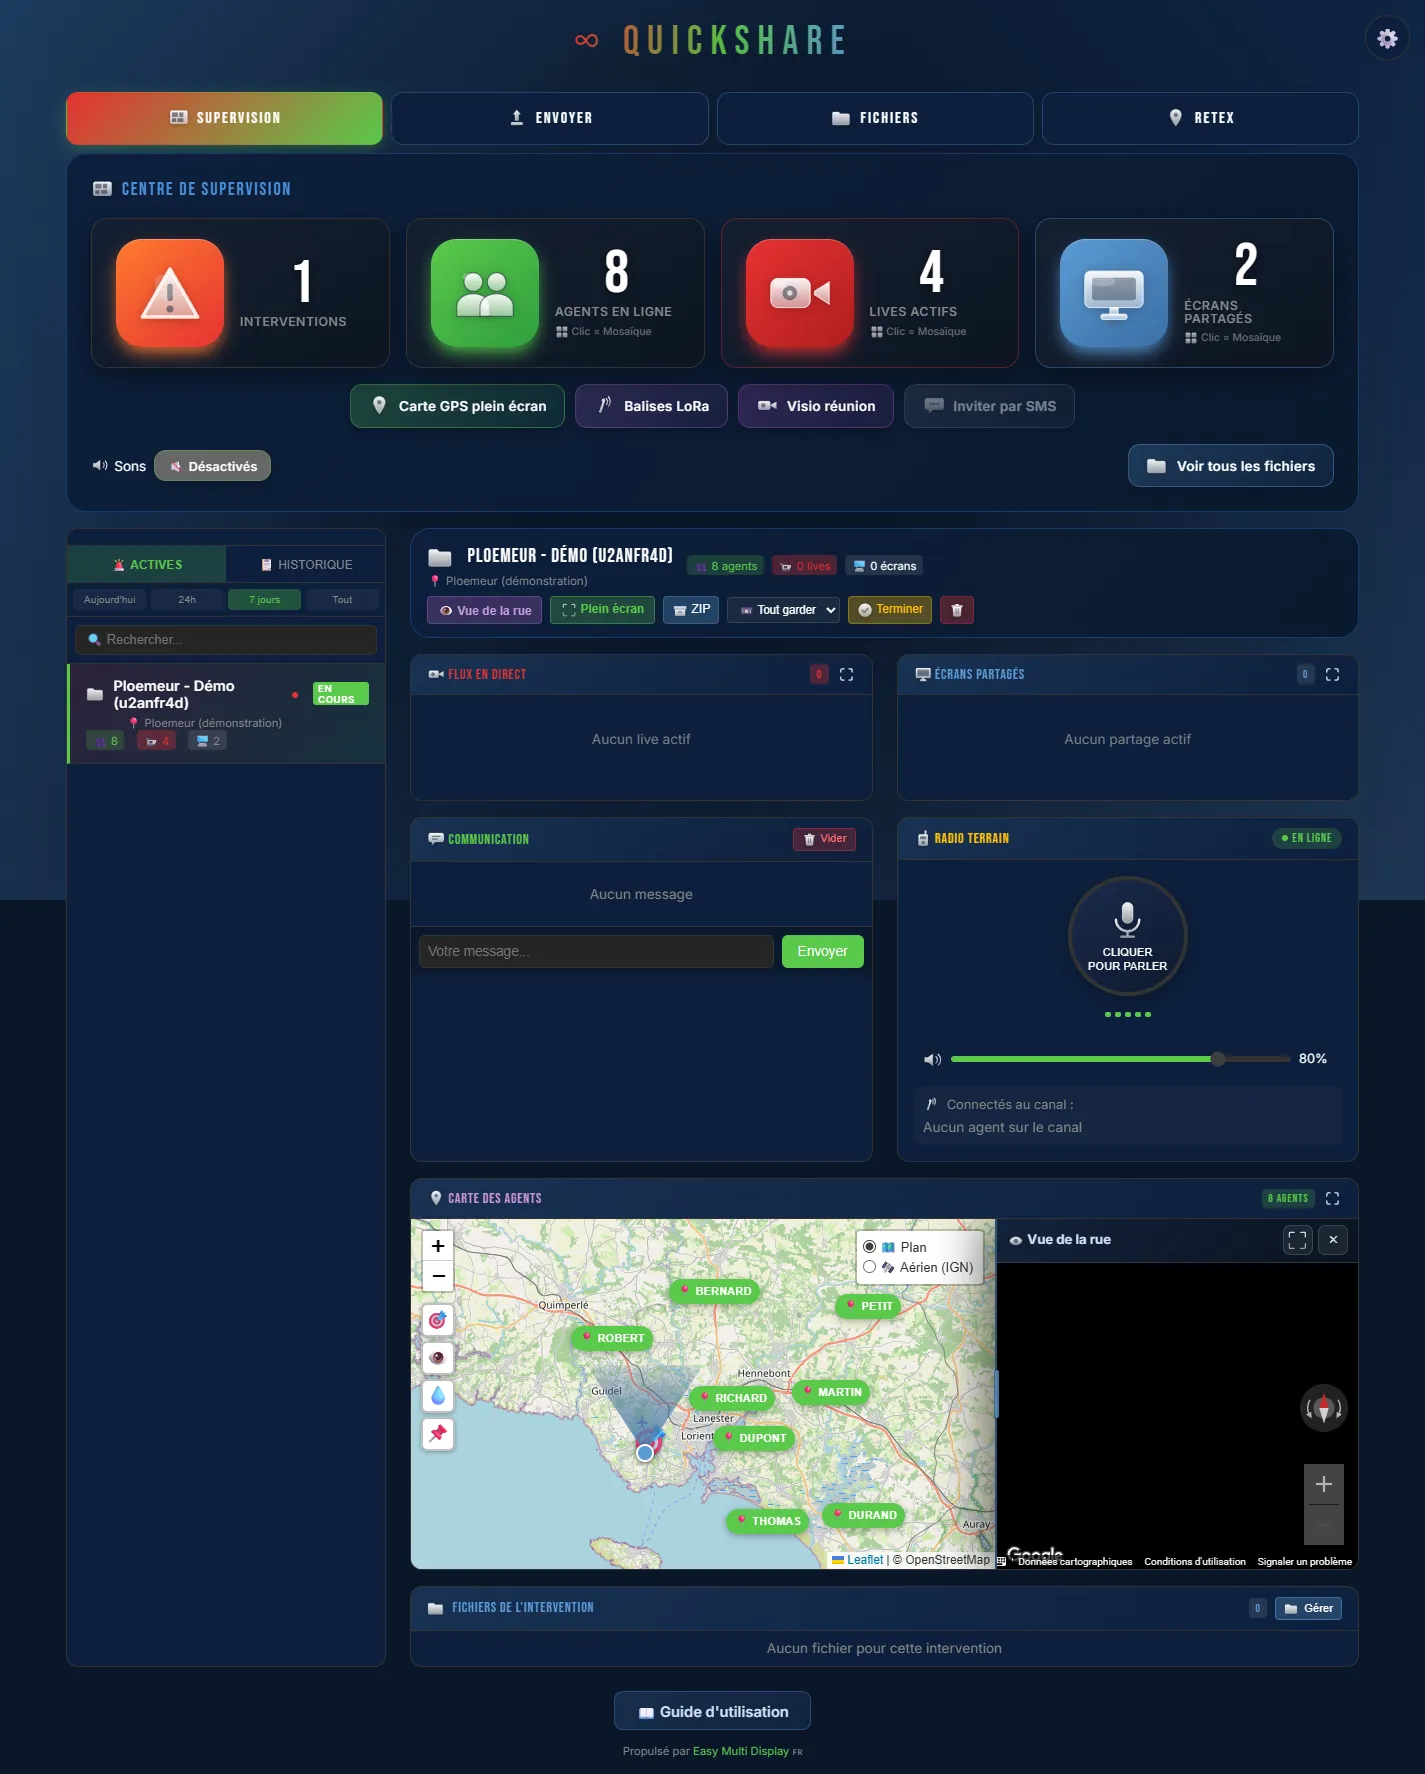The image size is (1425, 1774).
Task: Adjust the radio volume slider
Action: [x=1120, y=1058]
